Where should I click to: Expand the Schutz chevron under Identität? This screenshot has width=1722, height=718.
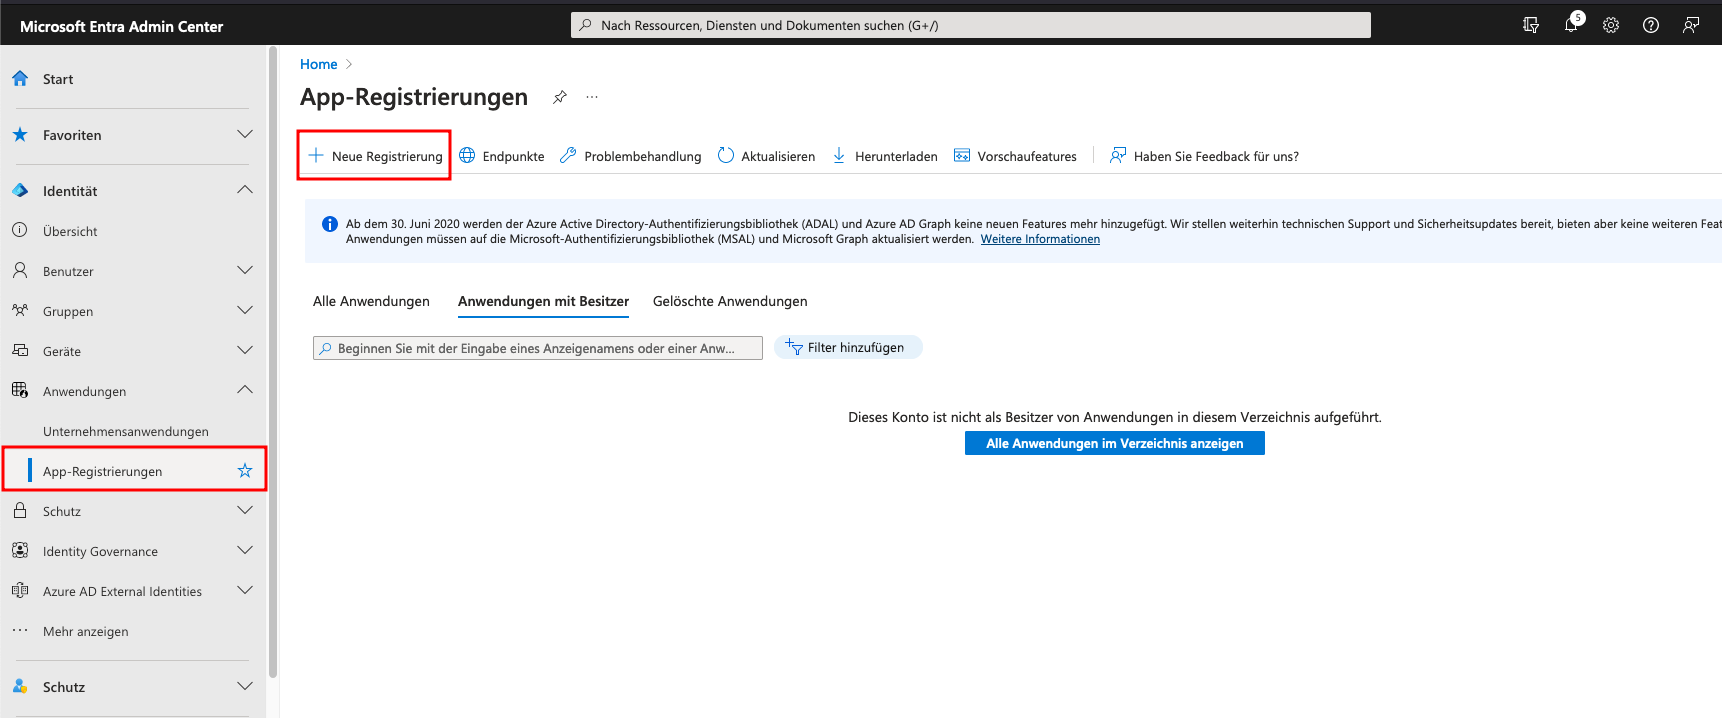coord(245,510)
